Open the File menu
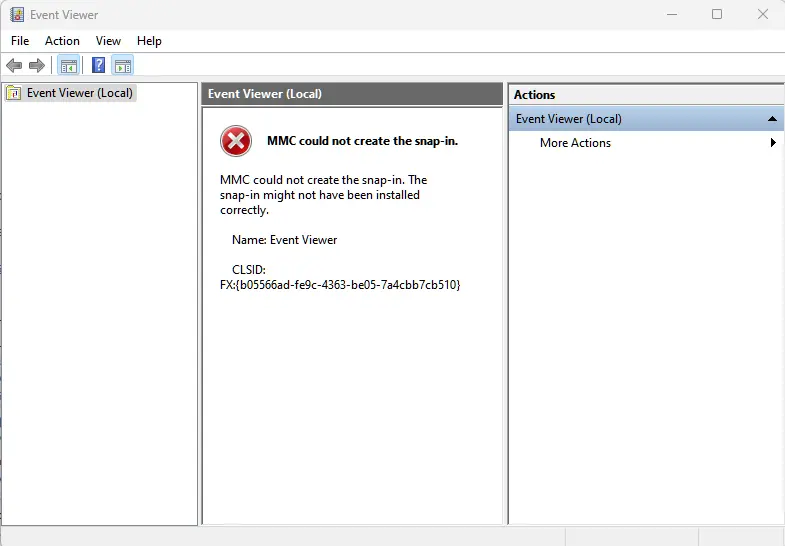785x546 pixels. click(20, 41)
